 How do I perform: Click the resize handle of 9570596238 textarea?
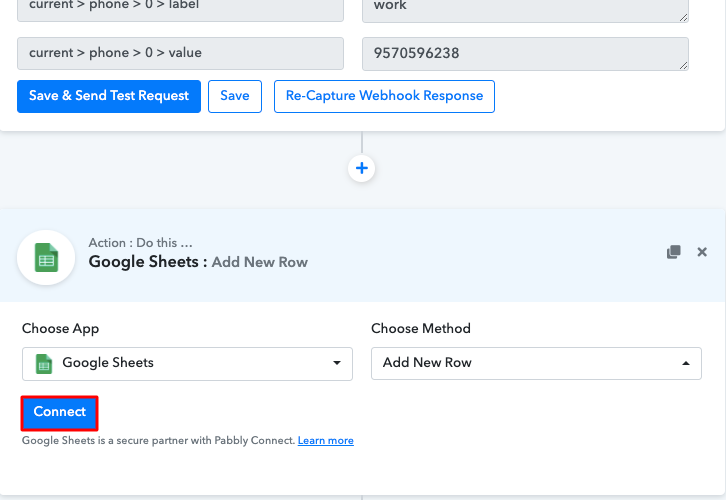[x=683, y=65]
